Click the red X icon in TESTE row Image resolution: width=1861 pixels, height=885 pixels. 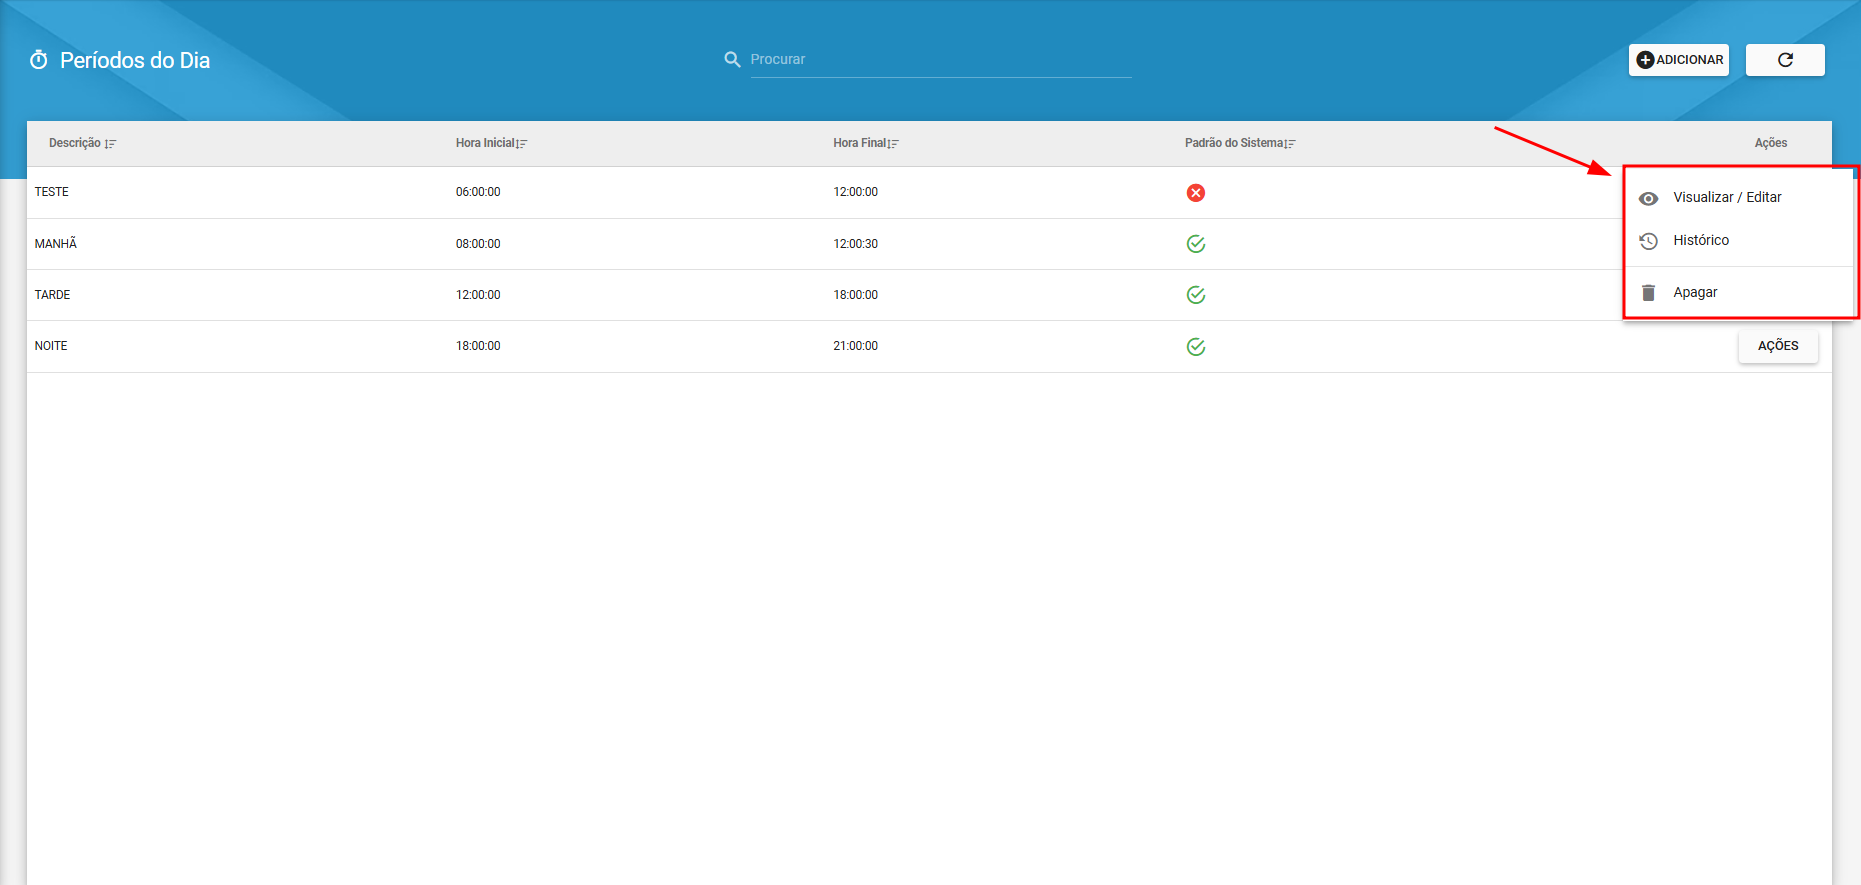point(1195,193)
